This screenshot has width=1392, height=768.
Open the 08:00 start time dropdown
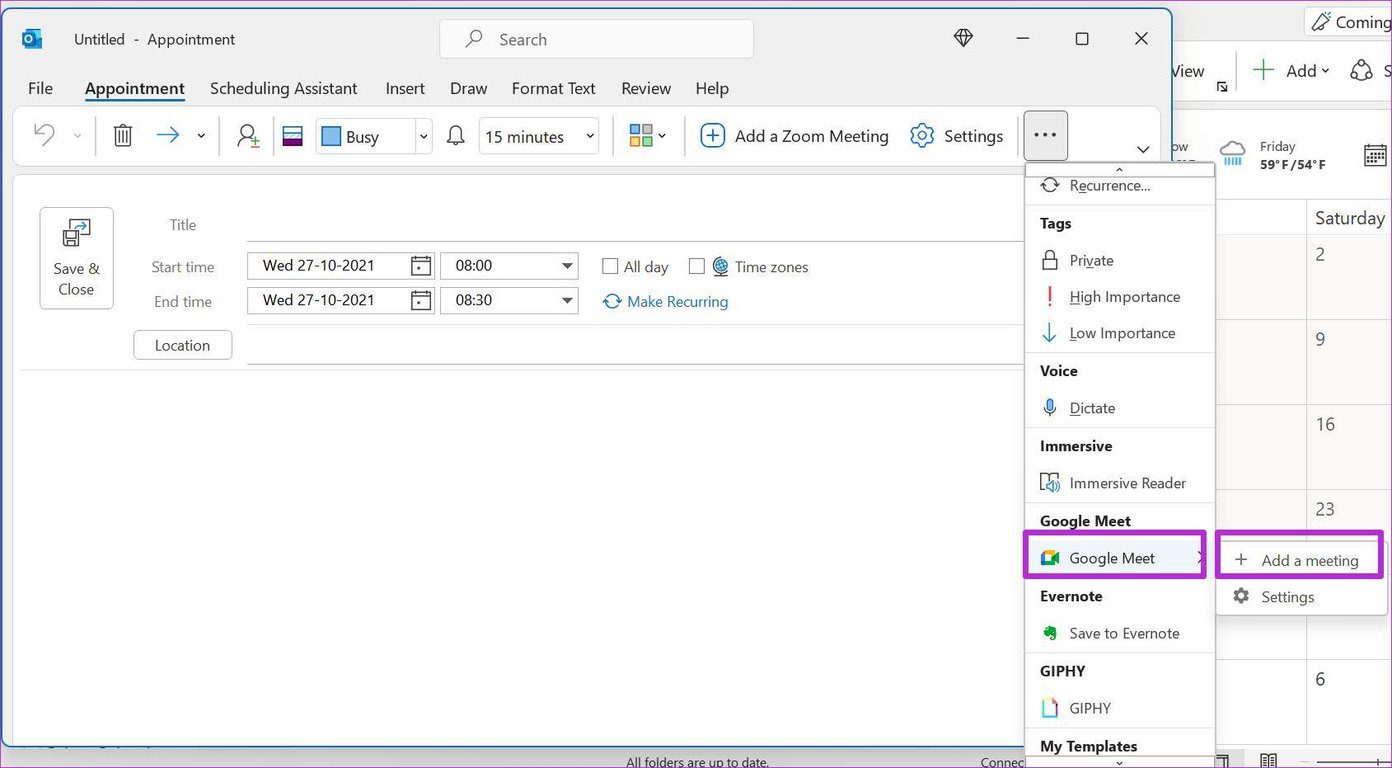click(x=567, y=266)
